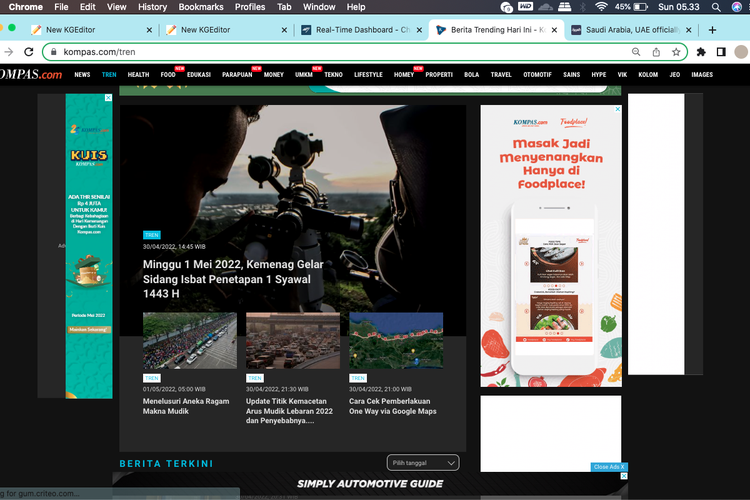Click the share icon in address bar
The image size is (750, 500).
(x=658, y=51)
